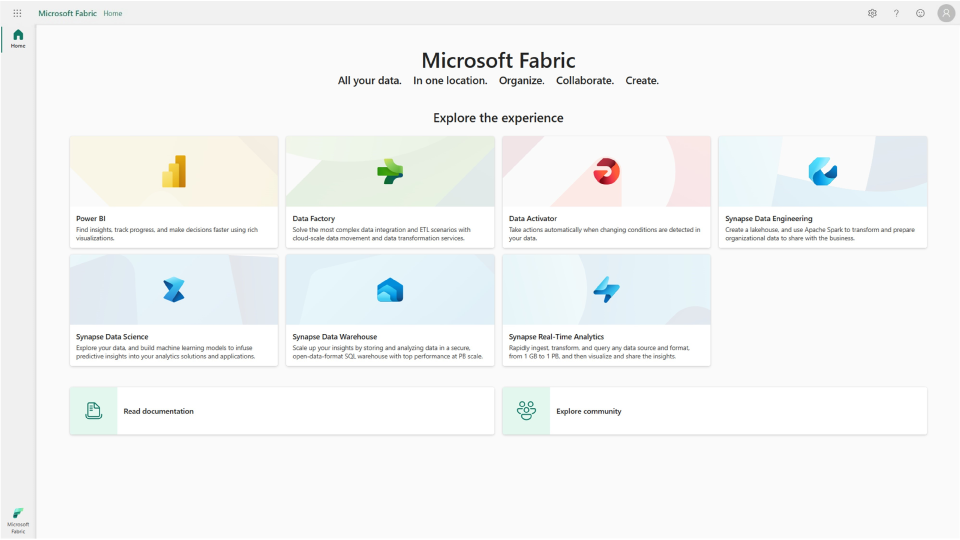Click the "All your data." tagline text

tap(370, 81)
